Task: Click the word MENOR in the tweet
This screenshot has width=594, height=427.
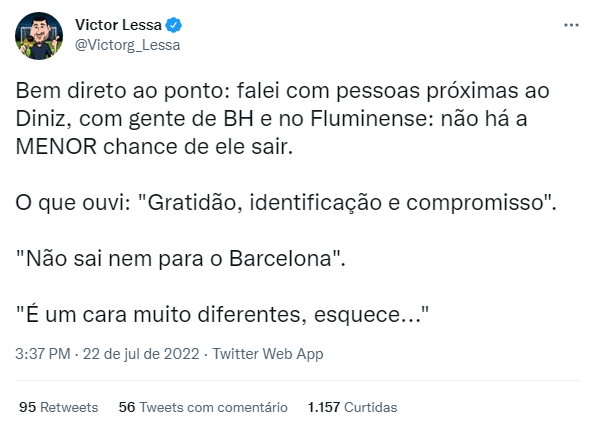Action: pyautogui.click(x=56, y=147)
